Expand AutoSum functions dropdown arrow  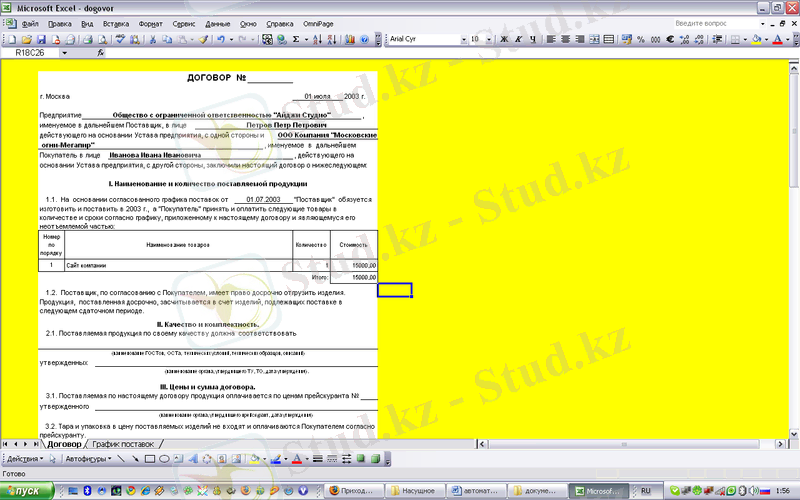[306, 39]
